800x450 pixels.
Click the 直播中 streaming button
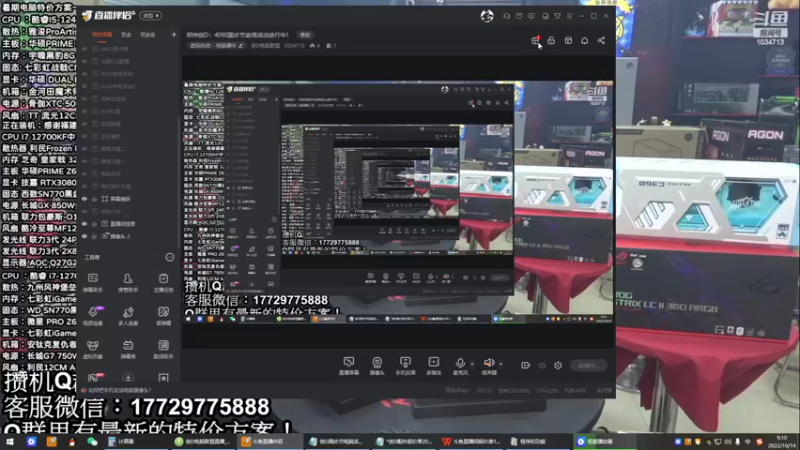pyautogui.click(x=589, y=365)
